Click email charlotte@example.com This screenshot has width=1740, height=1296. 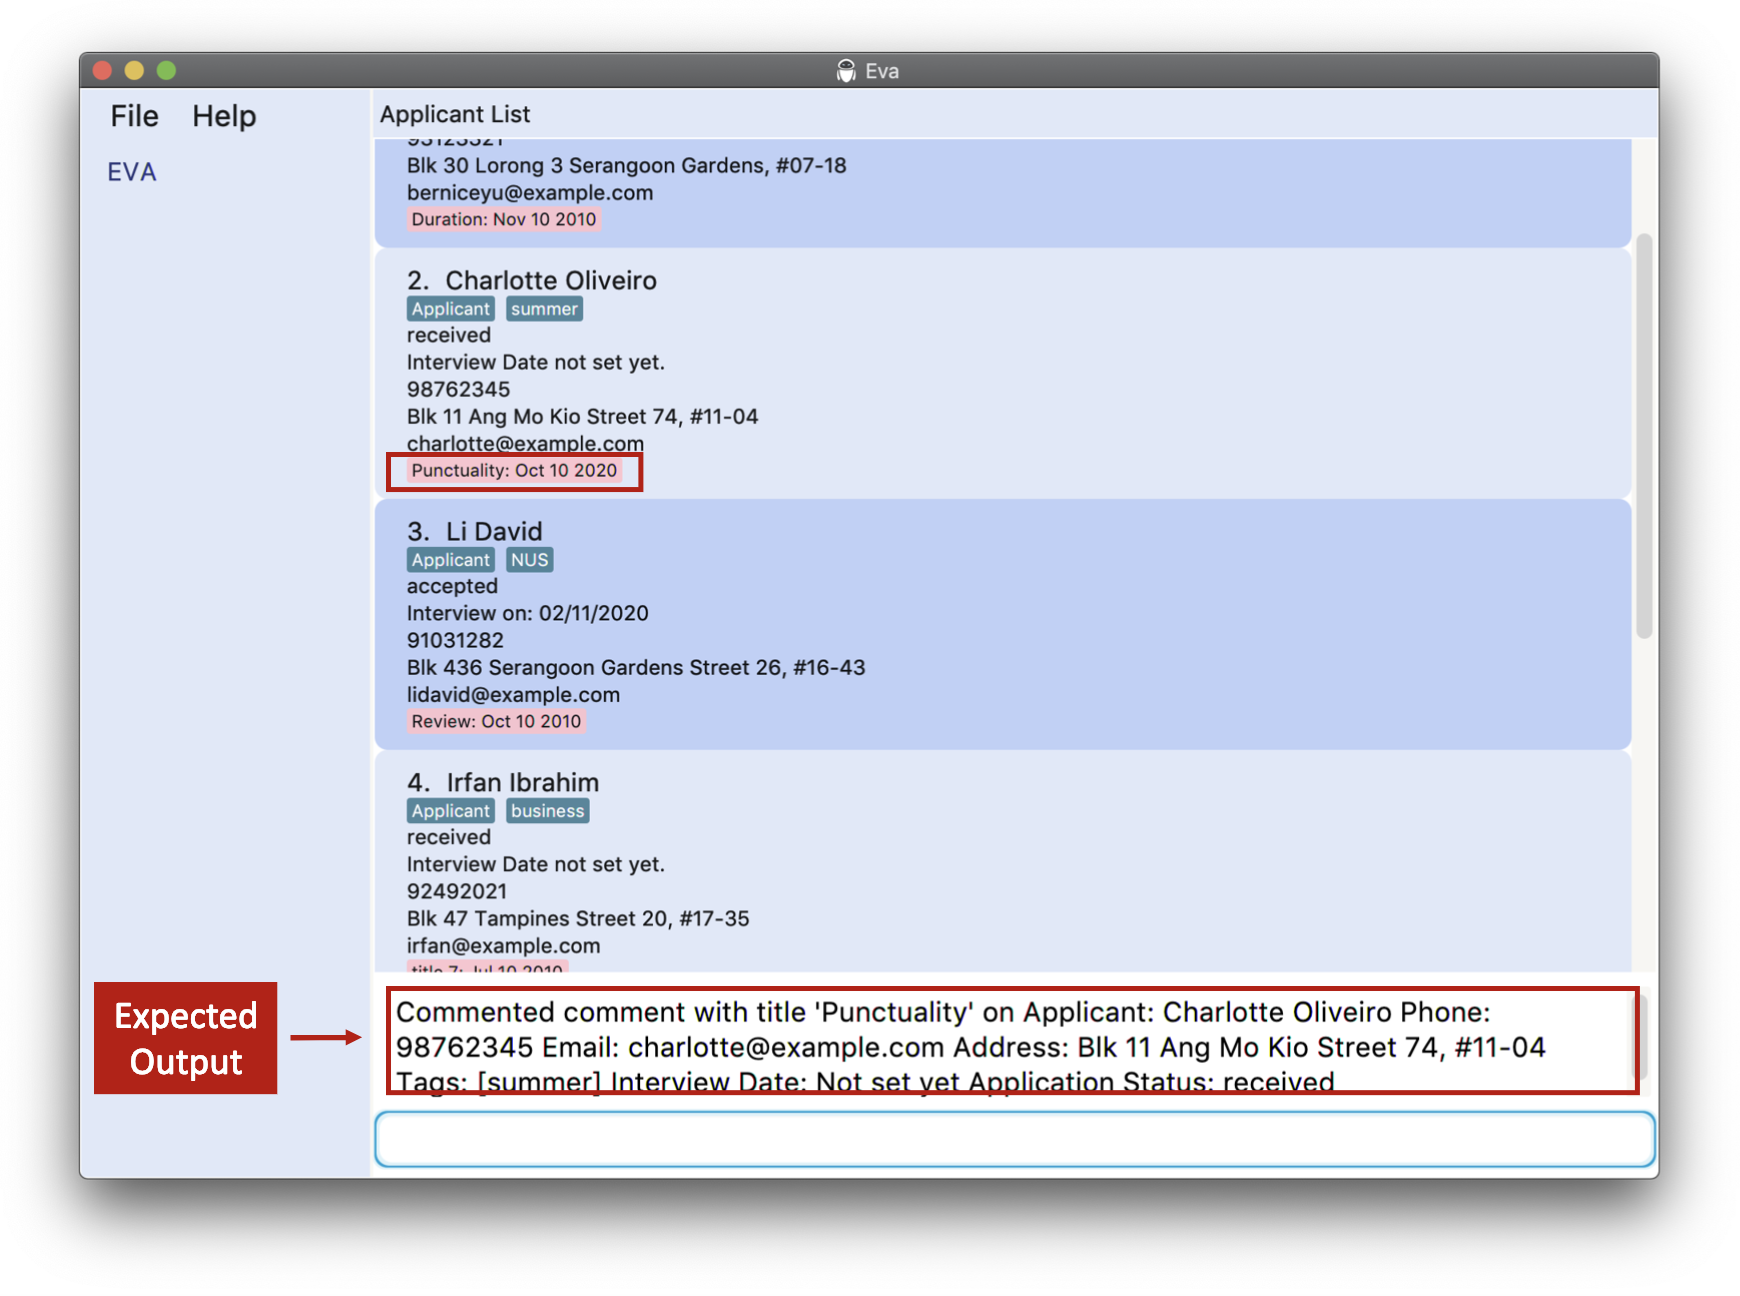click(x=525, y=443)
